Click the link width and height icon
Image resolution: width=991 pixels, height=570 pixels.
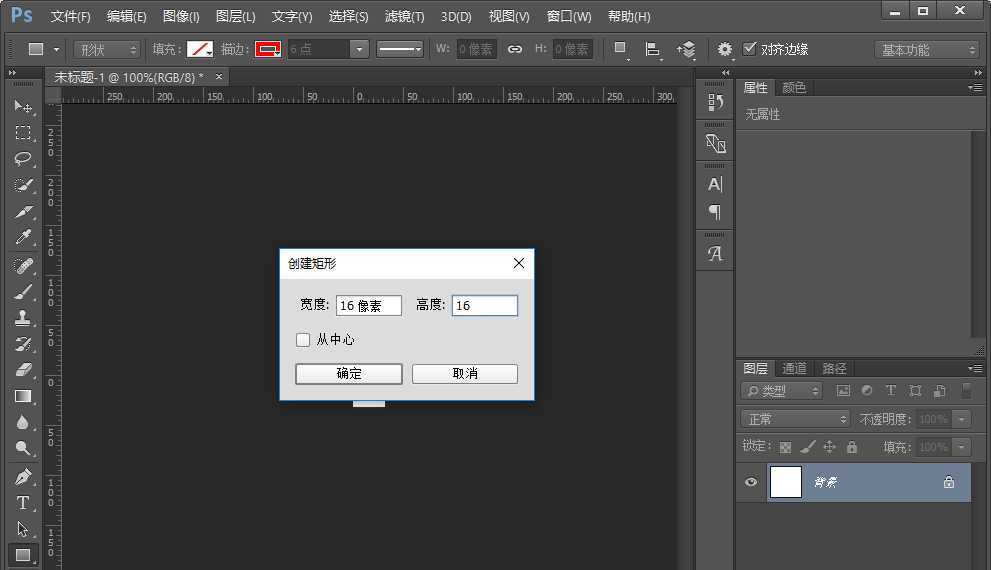click(x=515, y=49)
